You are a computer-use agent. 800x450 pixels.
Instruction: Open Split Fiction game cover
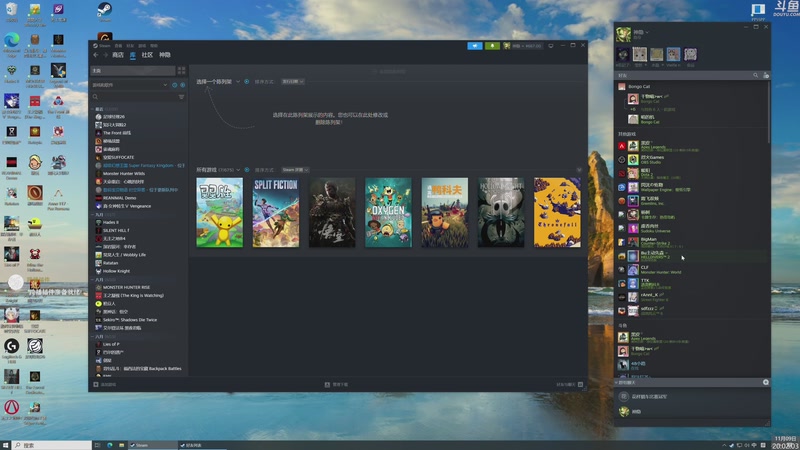(276, 212)
